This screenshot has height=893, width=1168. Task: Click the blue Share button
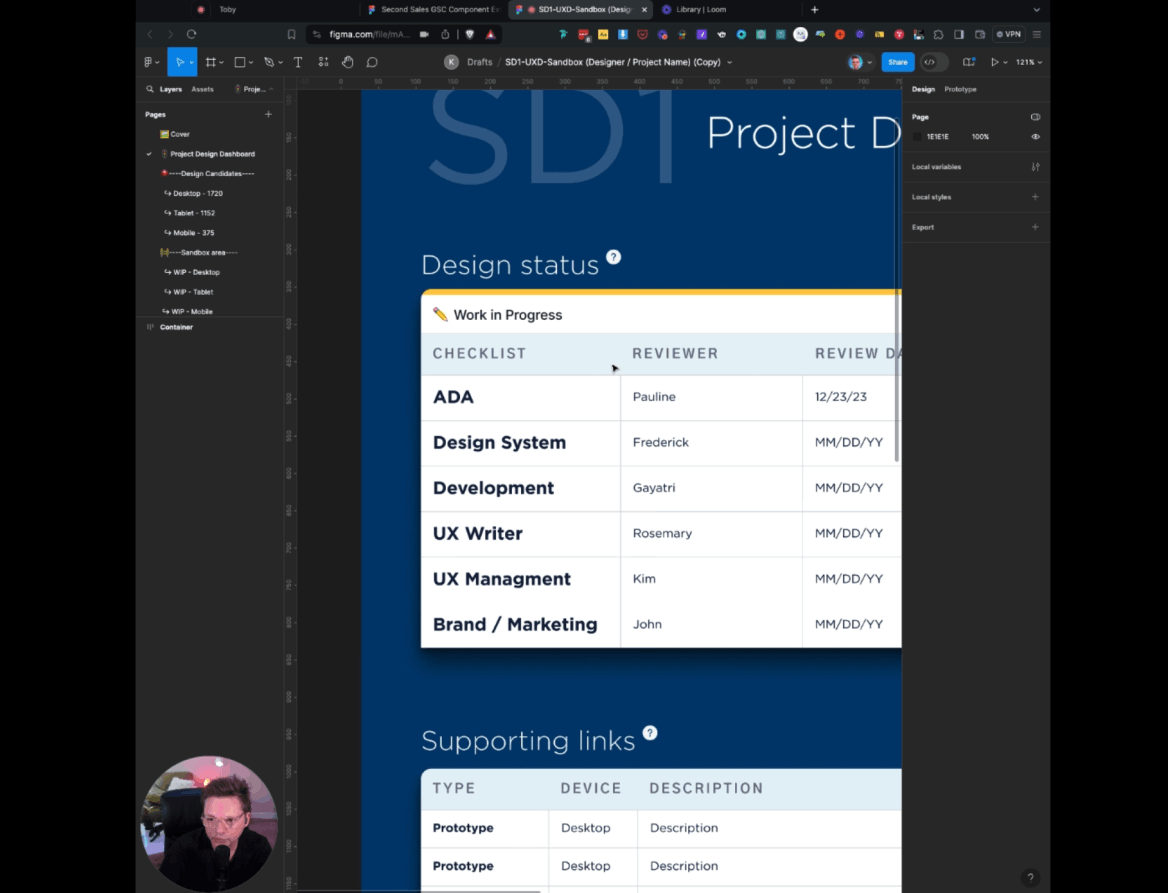(x=897, y=62)
